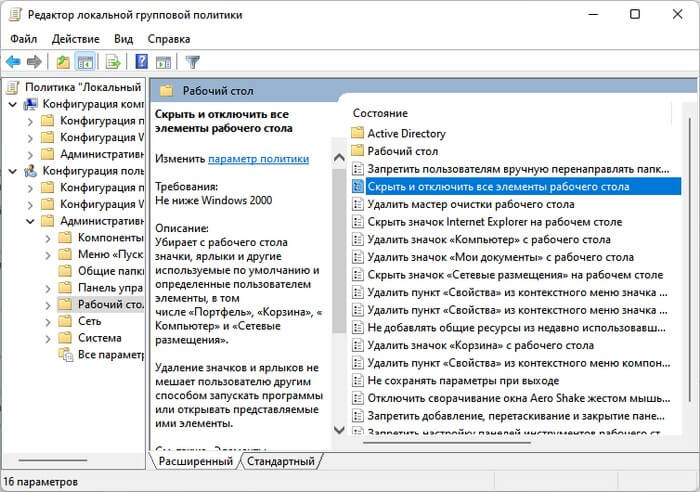Collapse the 'Конфигурация компьютера' node
Image resolution: width=700 pixels, height=492 pixels.
click(13, 104)
